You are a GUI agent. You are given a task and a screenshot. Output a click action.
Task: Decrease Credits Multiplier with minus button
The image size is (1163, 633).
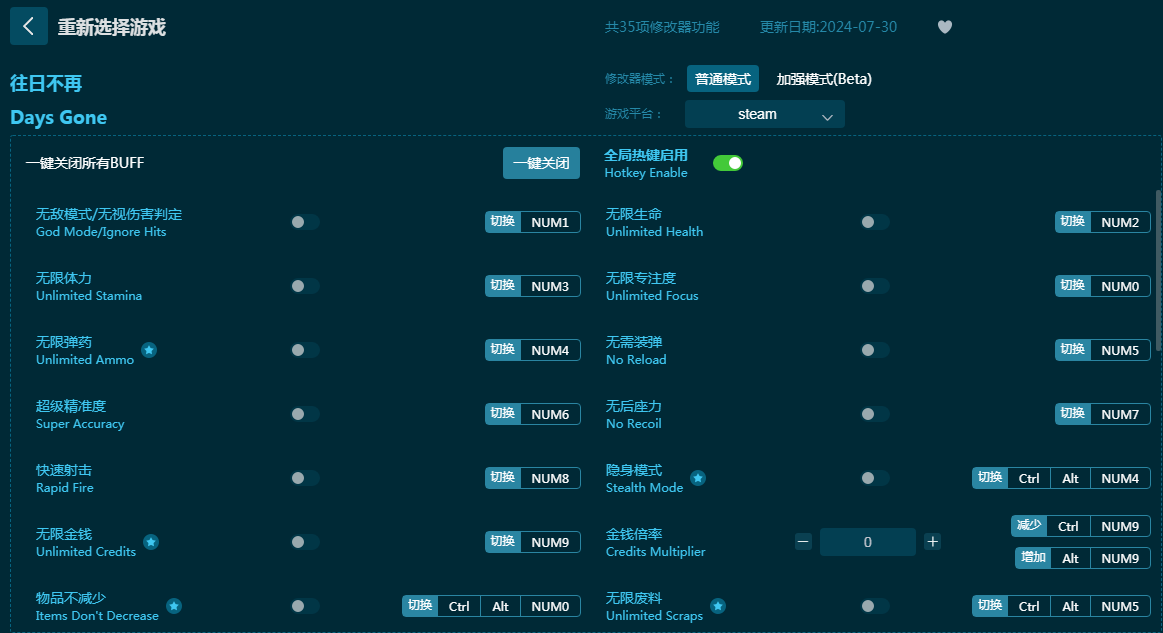click(803, 542)
